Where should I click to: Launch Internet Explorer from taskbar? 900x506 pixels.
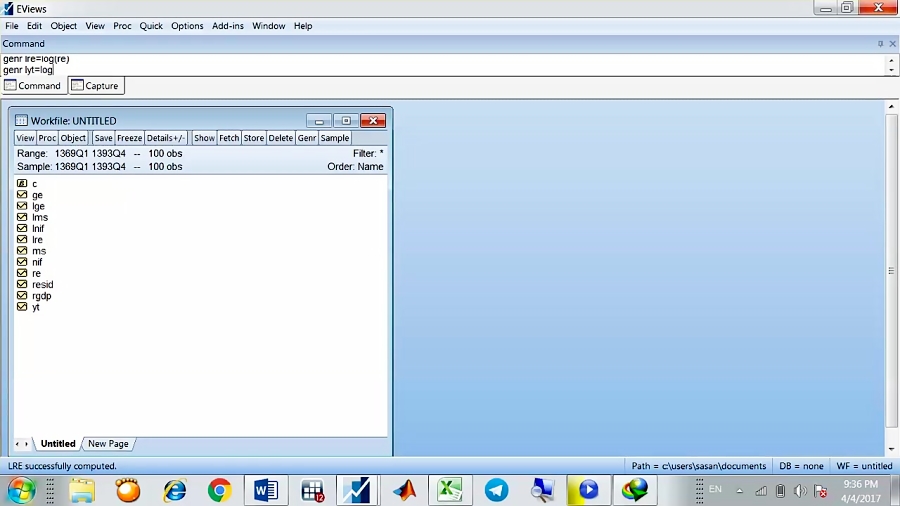(x=174, y=491)
